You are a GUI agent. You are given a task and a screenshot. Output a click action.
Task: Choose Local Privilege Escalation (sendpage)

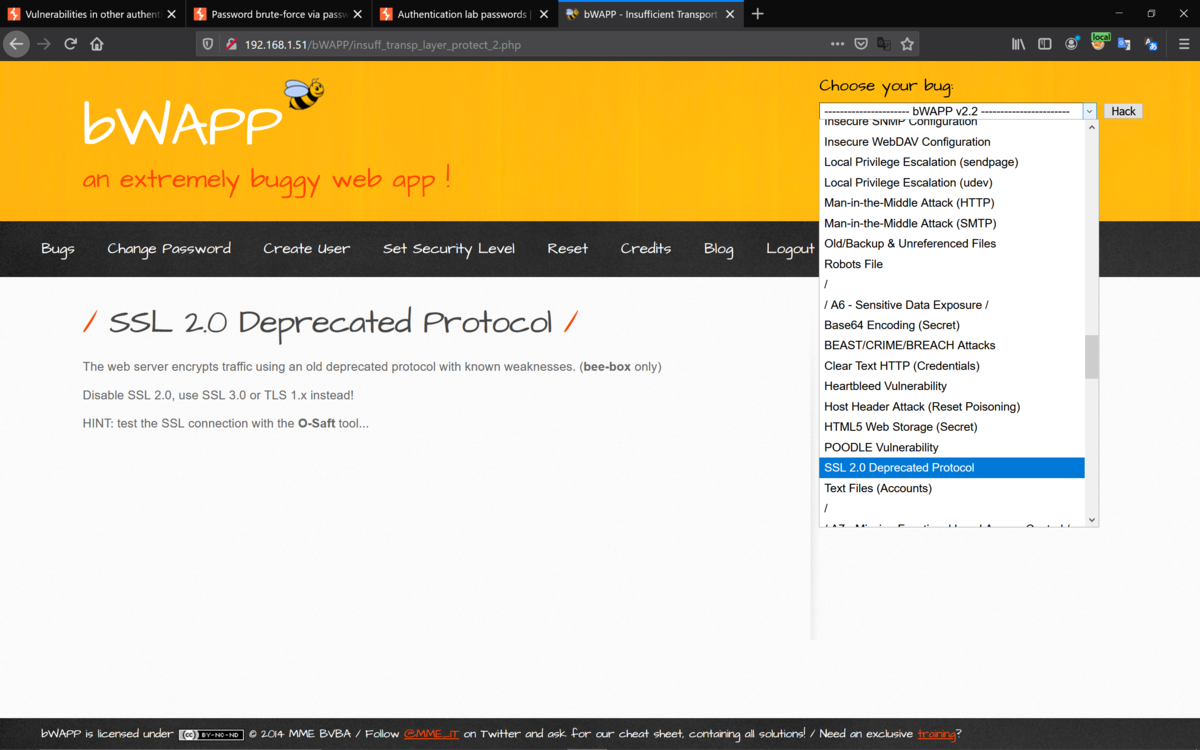[951, 162]
